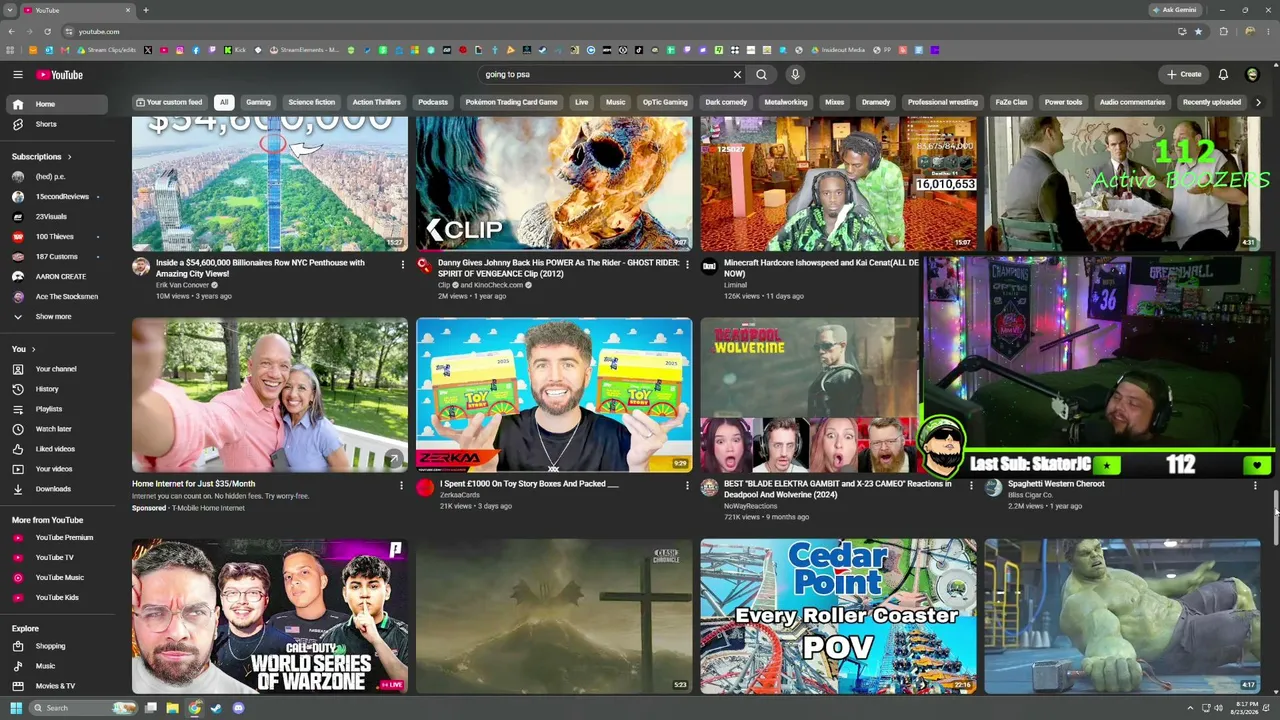Open Playlists in the sidebar
This screenshot has height=720, width=1280.
click(59, 409)
